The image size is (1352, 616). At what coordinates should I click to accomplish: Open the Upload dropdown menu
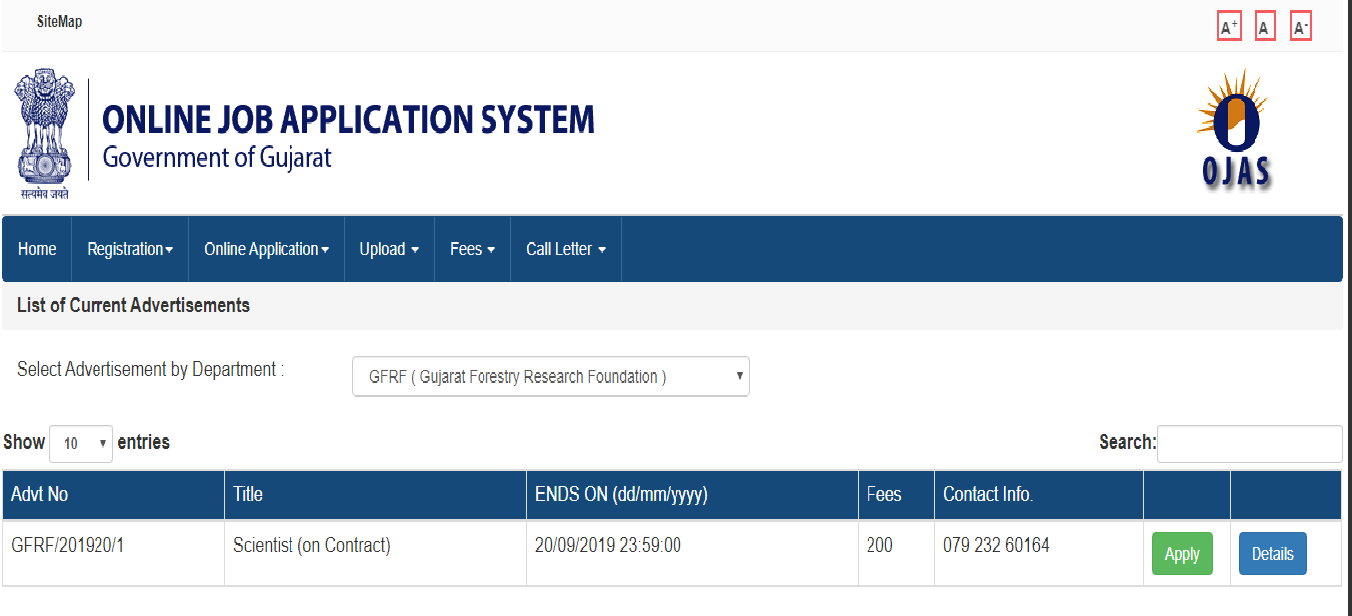389,248
